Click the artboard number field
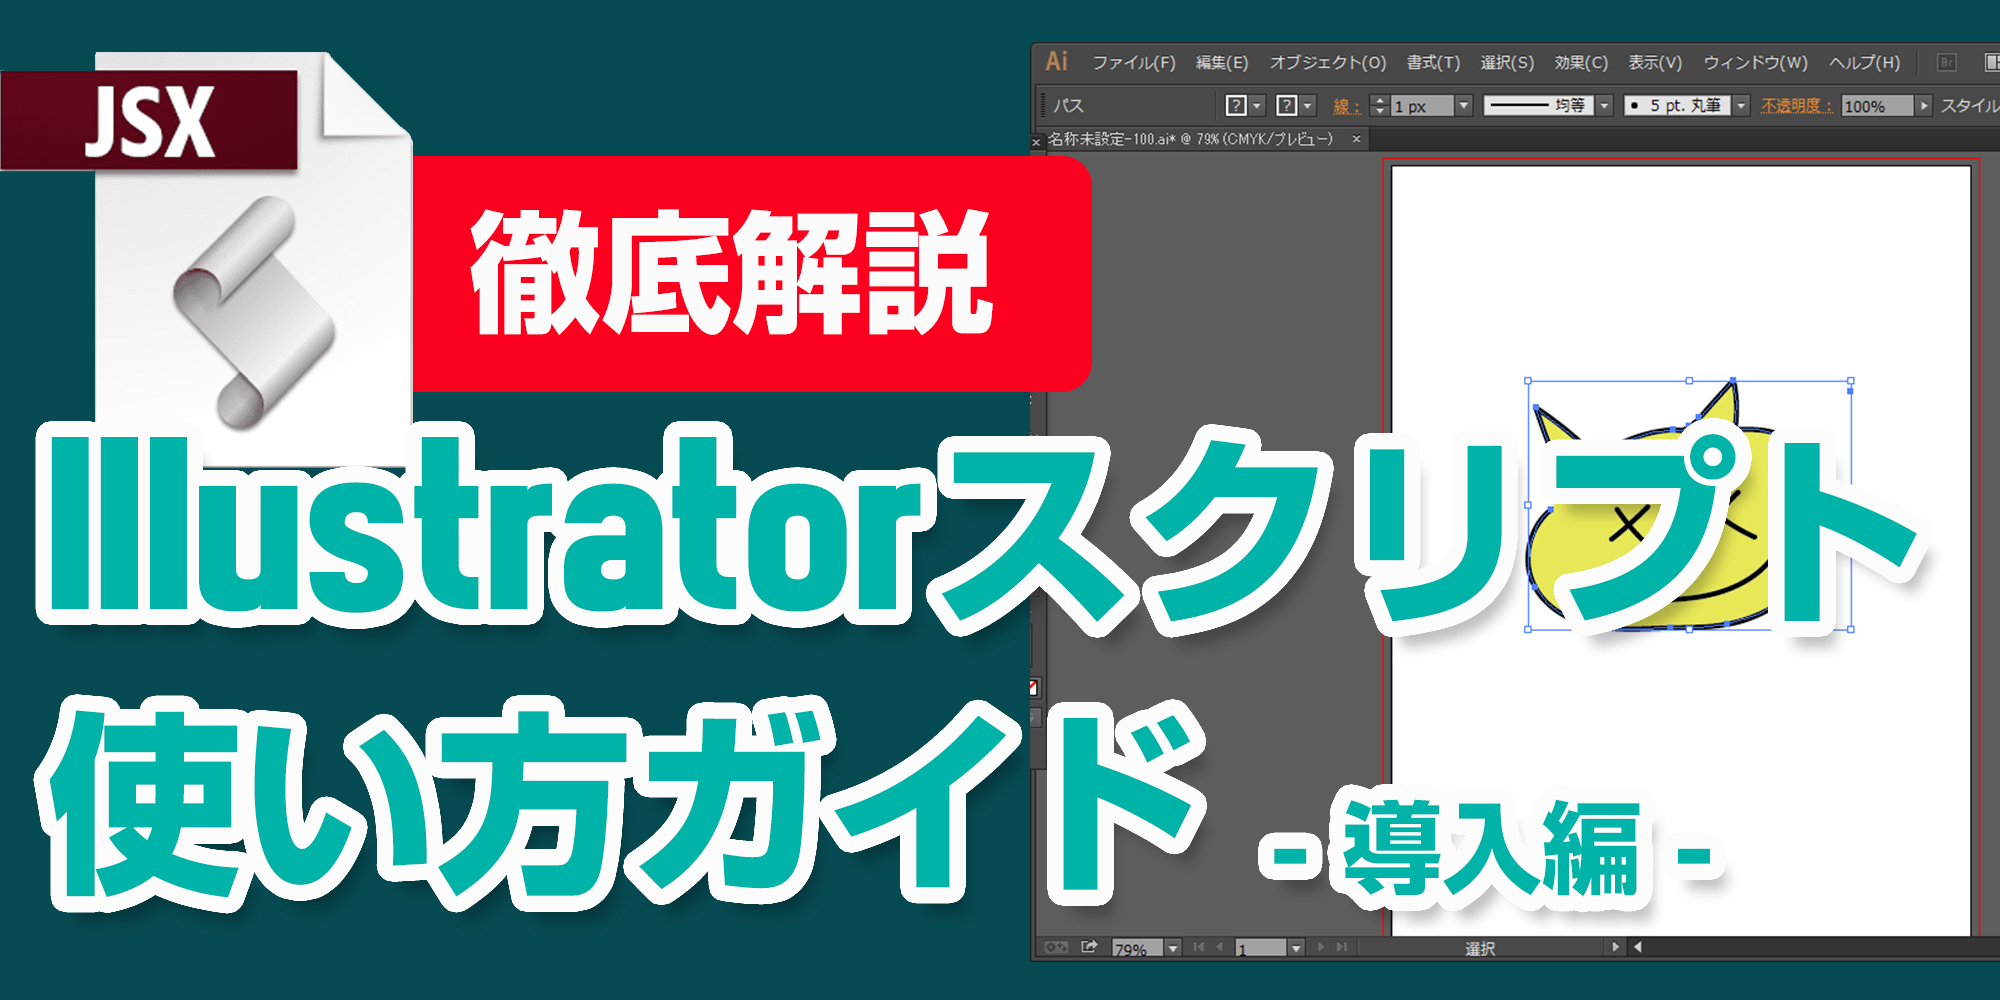2000x1000 pixels. pos(1260,948)
